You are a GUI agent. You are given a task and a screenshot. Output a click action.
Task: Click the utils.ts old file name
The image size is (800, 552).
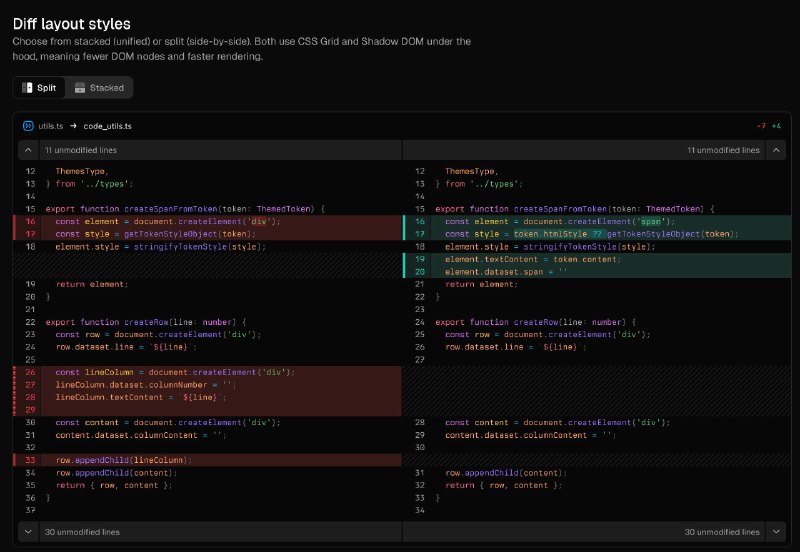point(50,126)
